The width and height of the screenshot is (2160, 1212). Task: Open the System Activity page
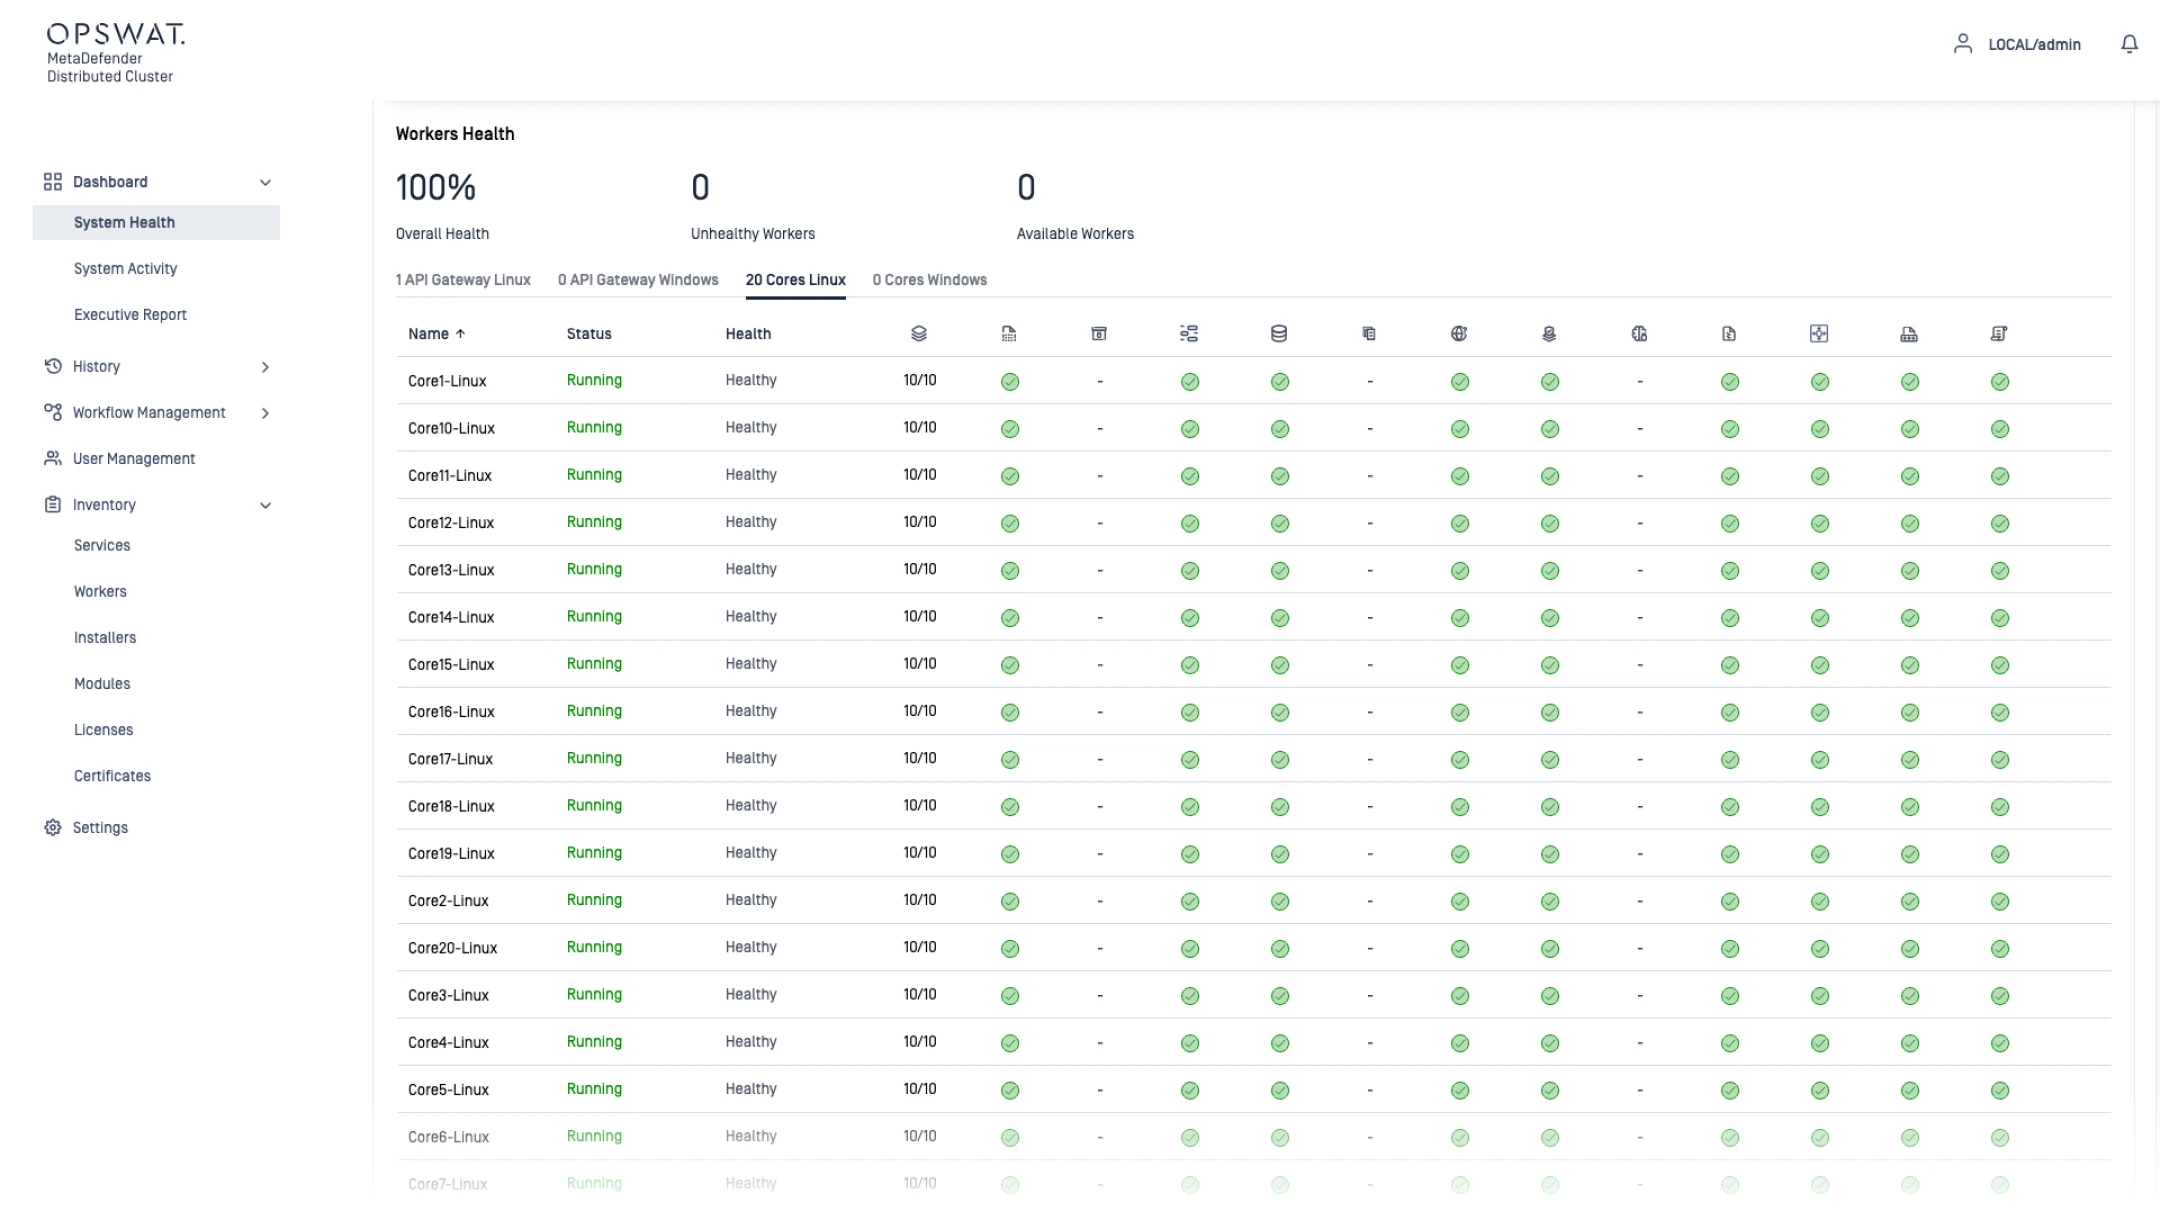125,269
